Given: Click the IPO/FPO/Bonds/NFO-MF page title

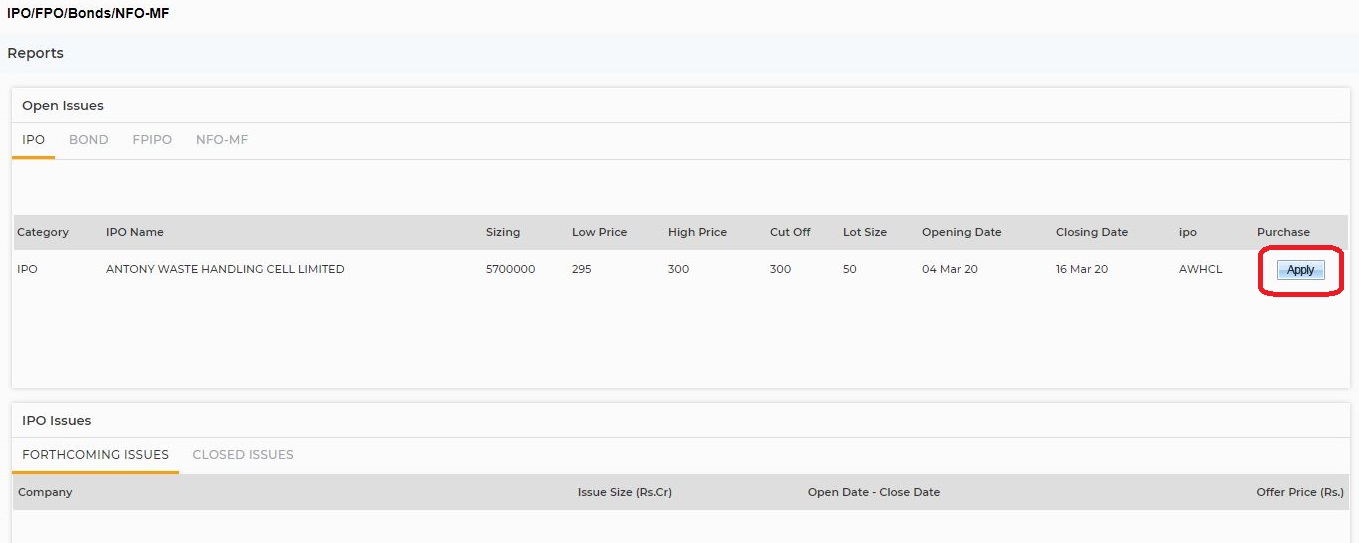Looking at the screenshot, I should coord(88,13).
